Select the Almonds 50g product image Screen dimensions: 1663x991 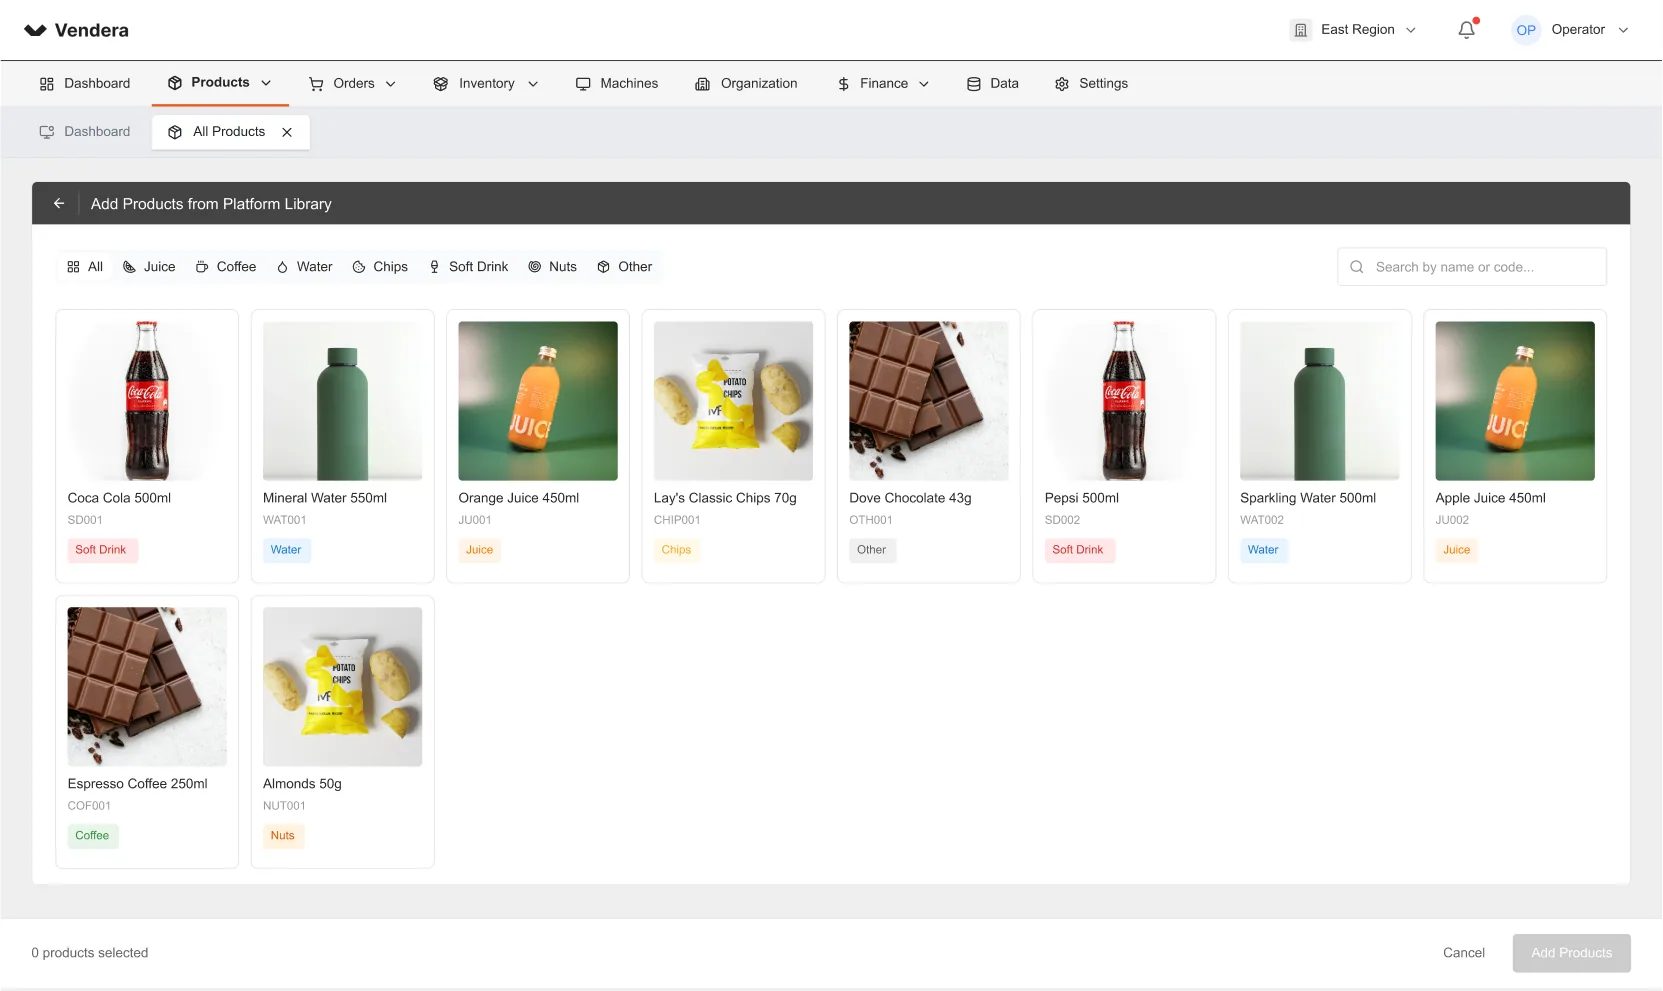pyautogui.click(x=343, y=687)
